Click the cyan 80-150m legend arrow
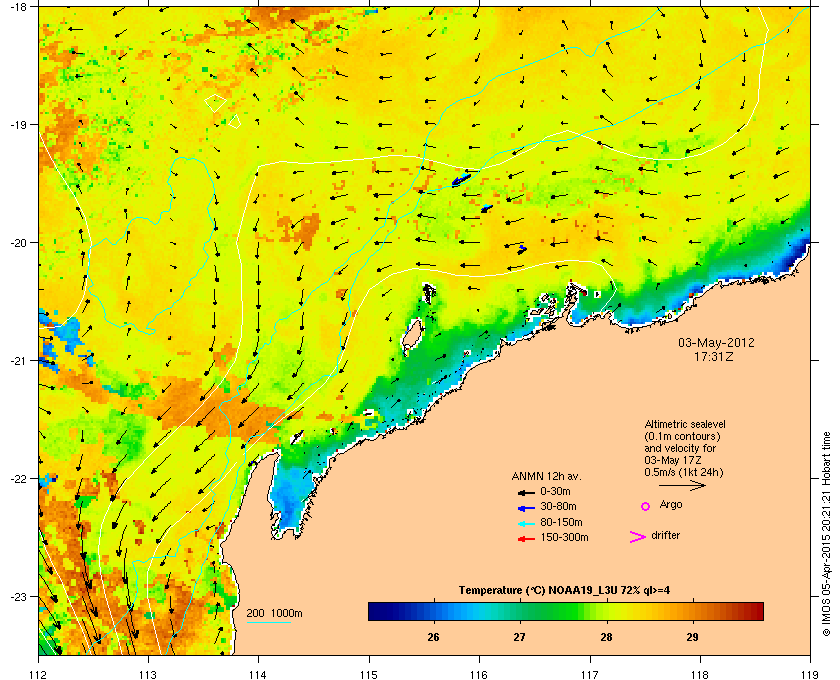 (526, 523)
